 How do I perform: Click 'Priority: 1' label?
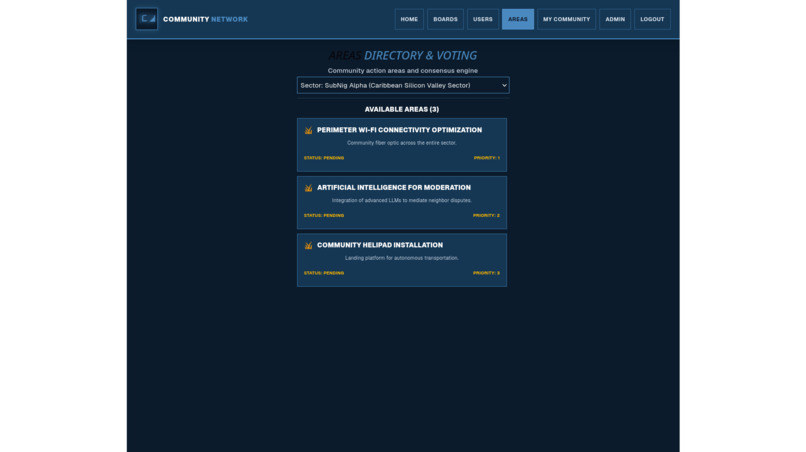point(487,158)
